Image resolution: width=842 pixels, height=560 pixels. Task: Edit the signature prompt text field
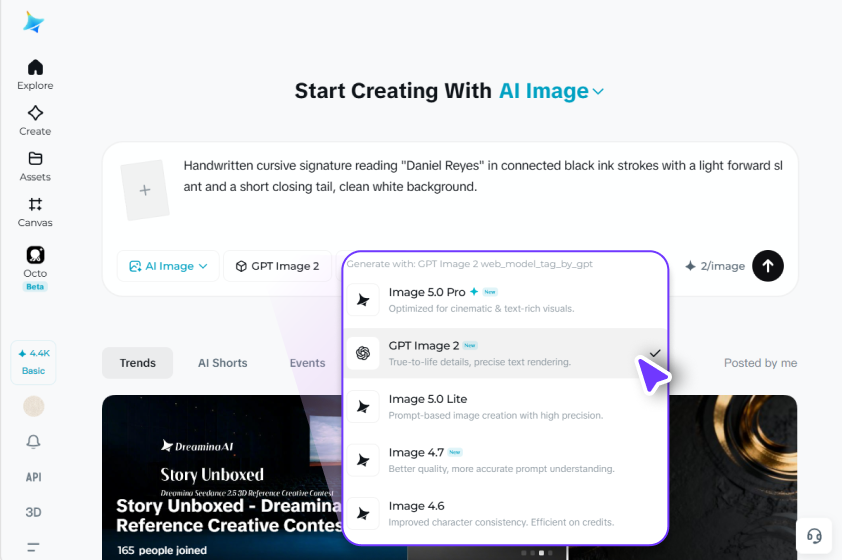coord(483,176)
